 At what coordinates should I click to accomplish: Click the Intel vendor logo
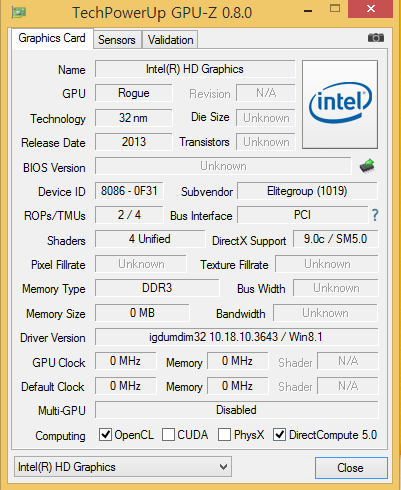[340, 104]
